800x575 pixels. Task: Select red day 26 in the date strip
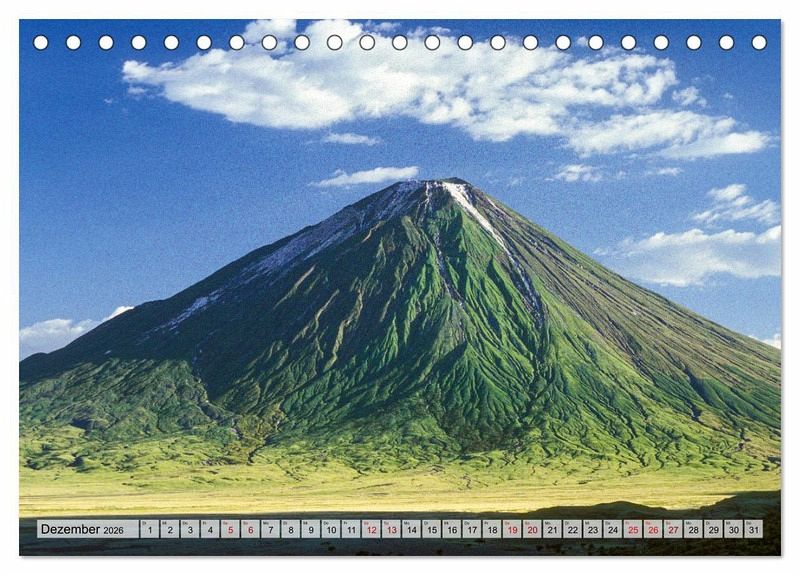point(653,530)
